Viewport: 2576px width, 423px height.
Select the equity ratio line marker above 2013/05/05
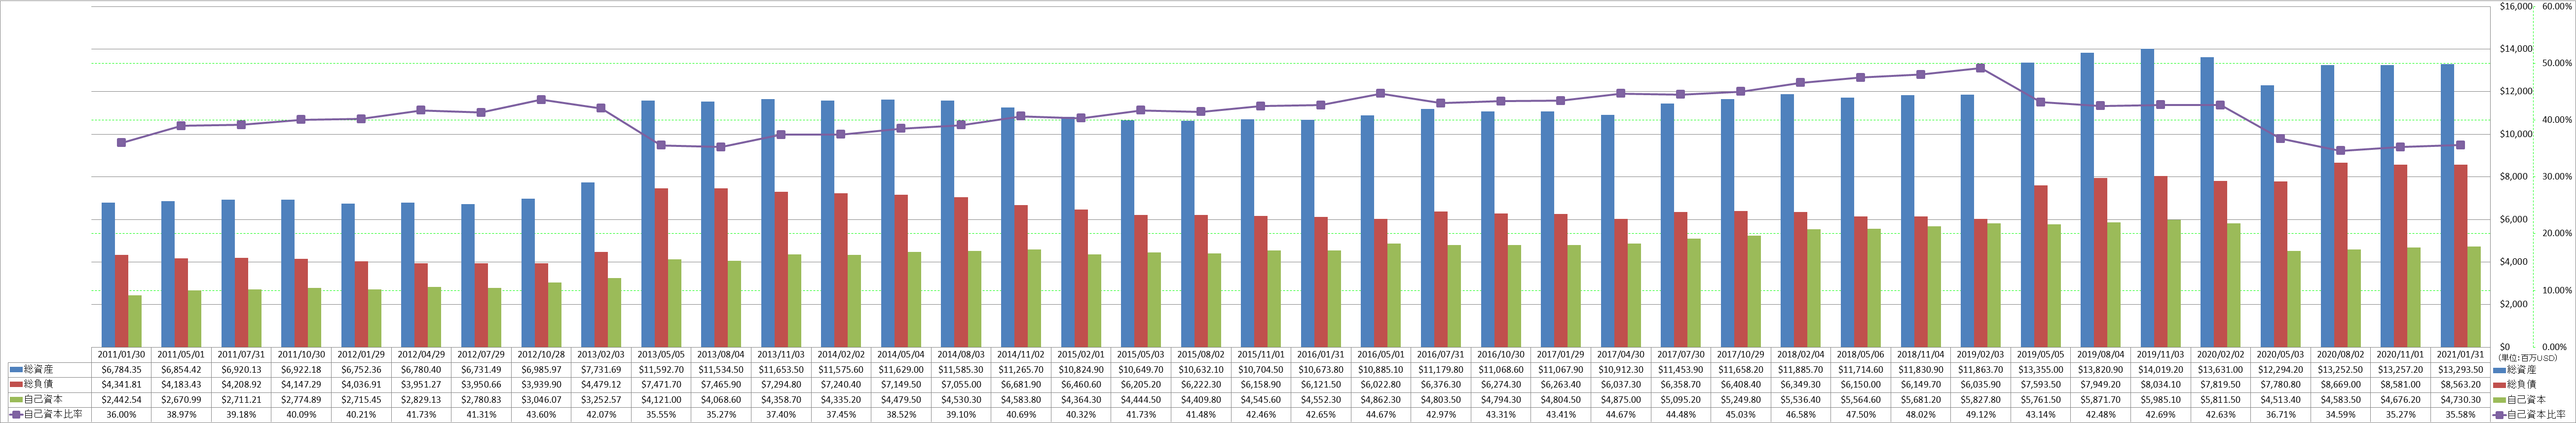(x=661, y=145)
